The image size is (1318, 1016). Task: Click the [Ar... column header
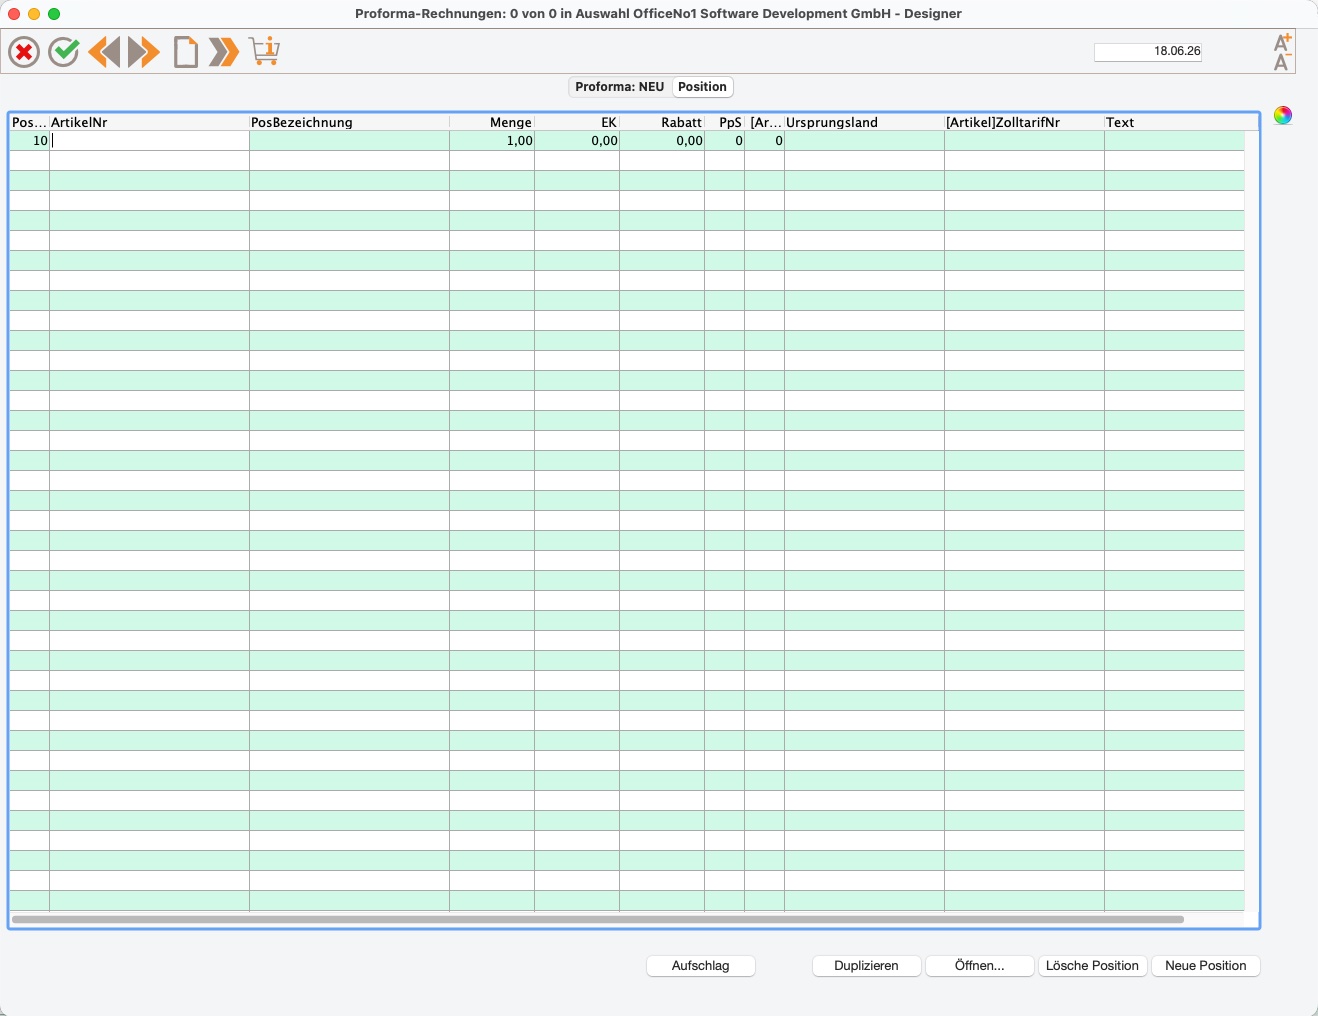764,122
